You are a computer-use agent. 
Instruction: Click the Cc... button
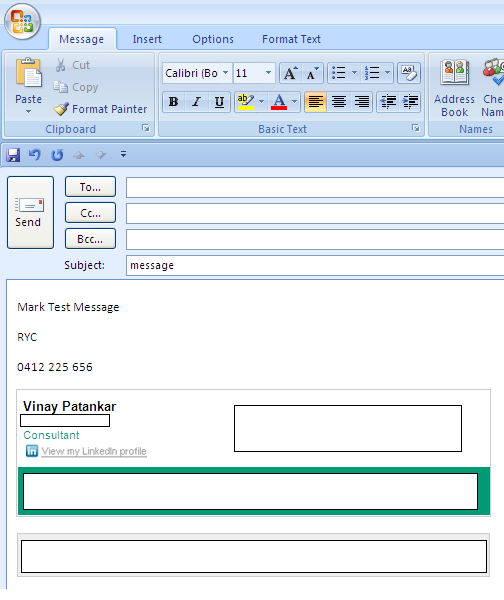(x=90, y=213)
